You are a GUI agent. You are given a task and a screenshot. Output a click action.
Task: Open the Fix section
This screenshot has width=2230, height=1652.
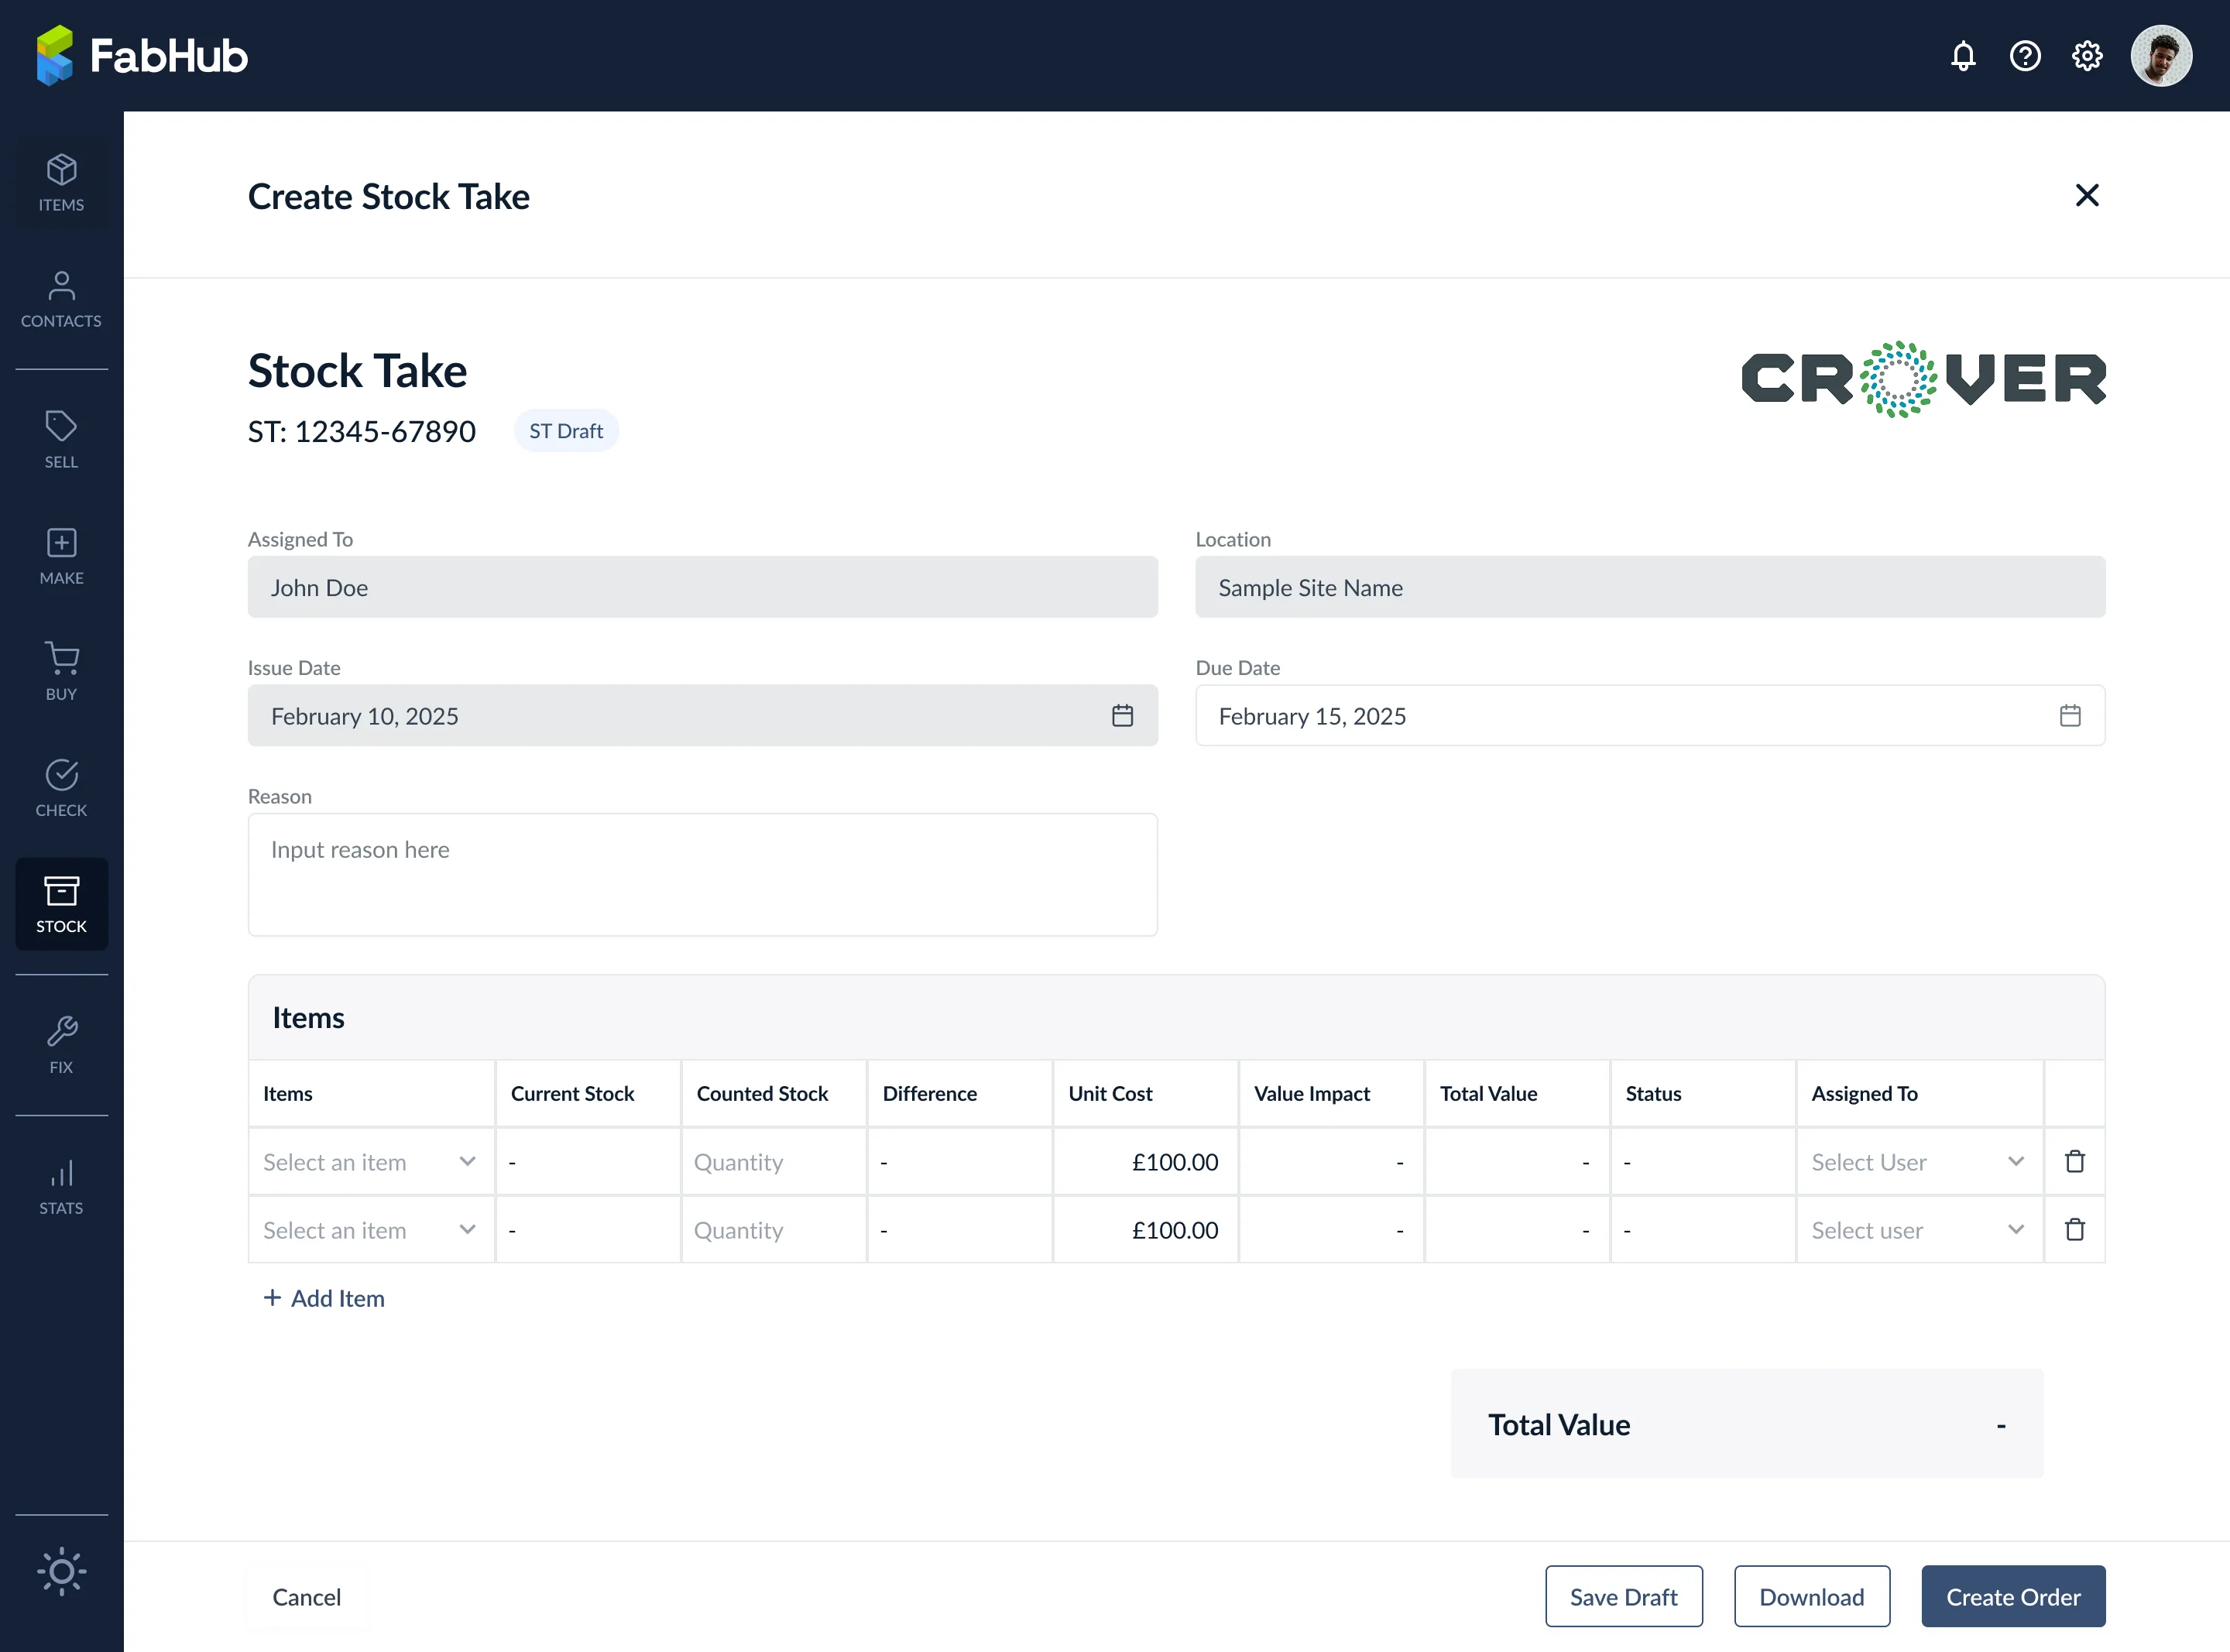pyautogui.click(x=62, y=1045)
